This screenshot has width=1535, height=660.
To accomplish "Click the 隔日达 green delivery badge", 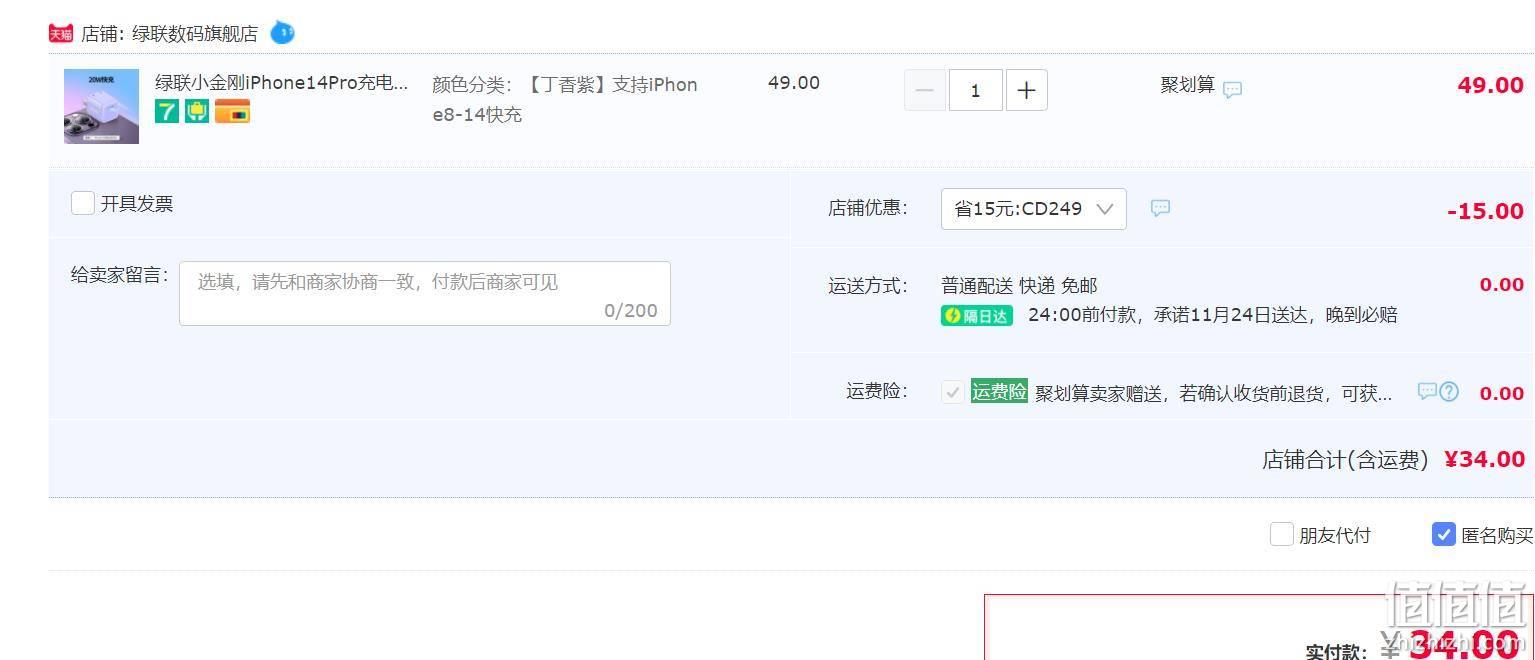I will pos(977,316).
